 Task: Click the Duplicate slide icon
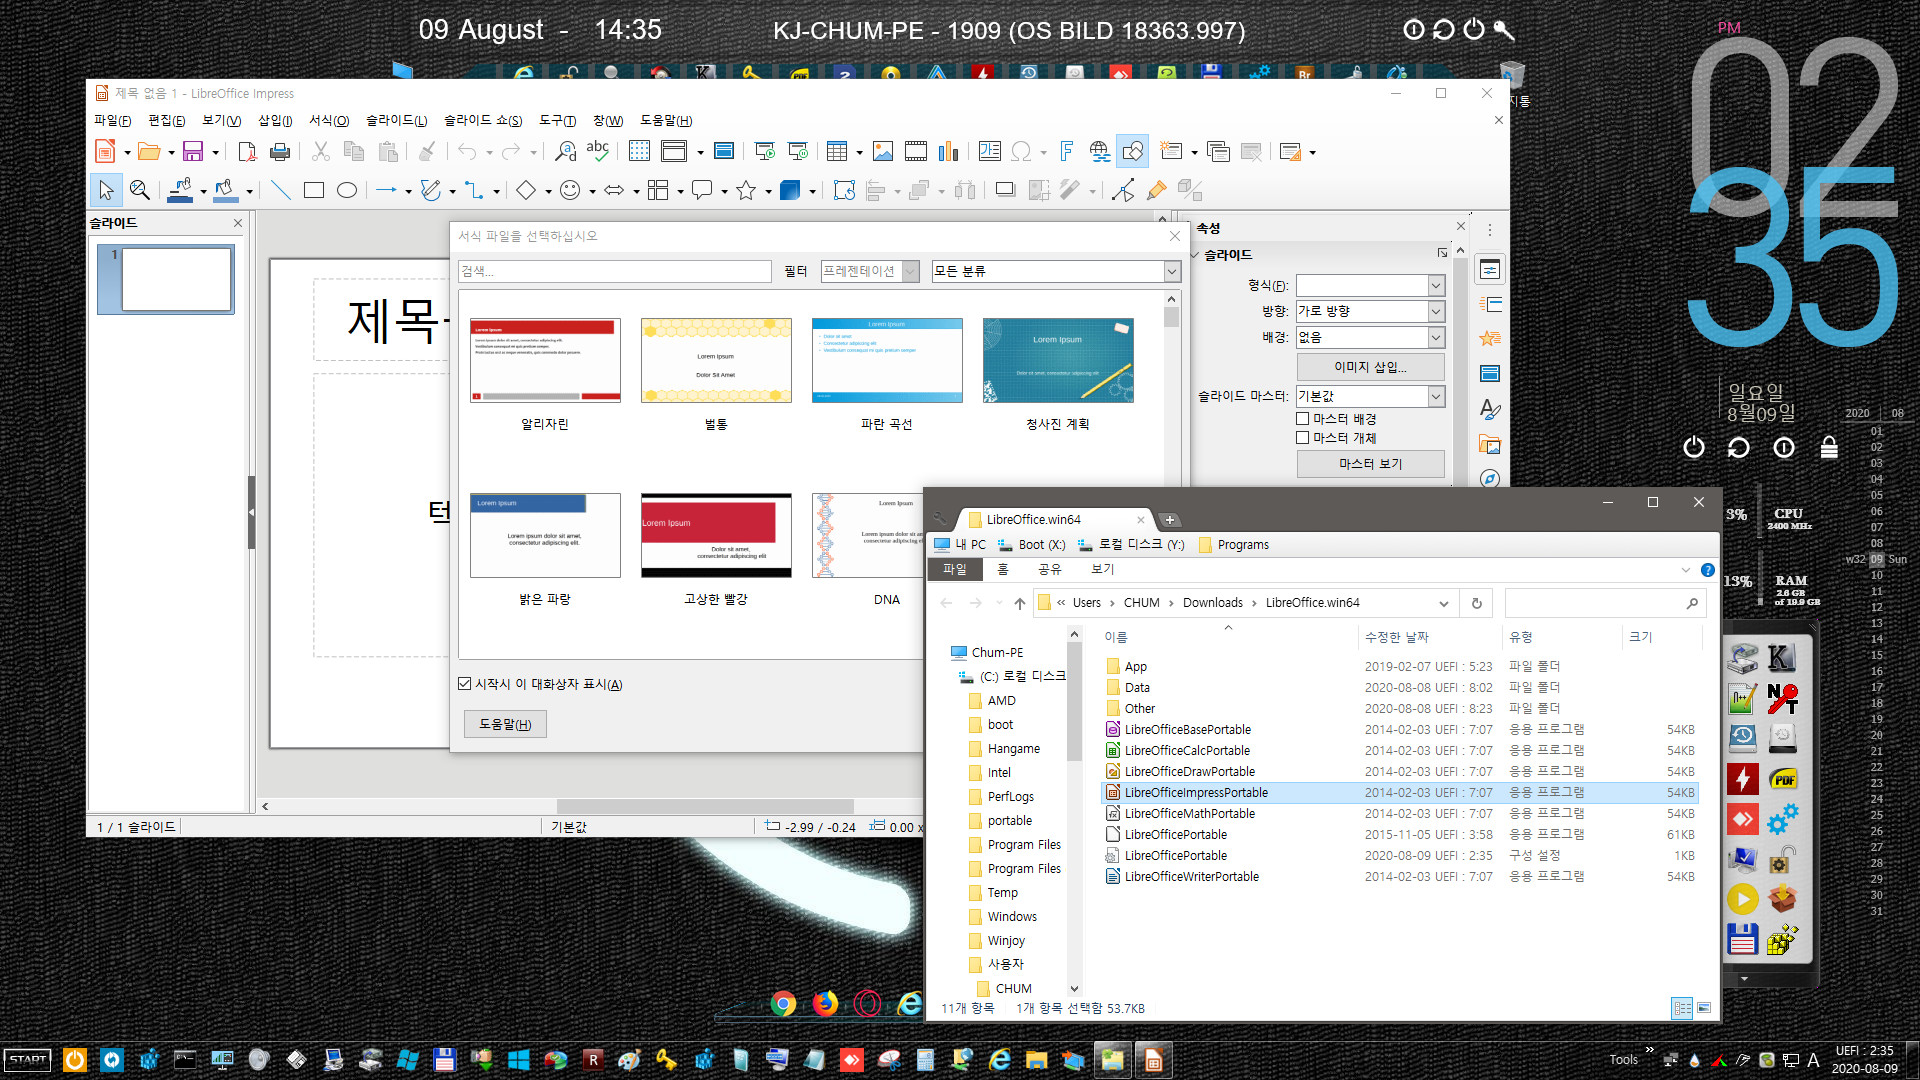point(1218,151)
